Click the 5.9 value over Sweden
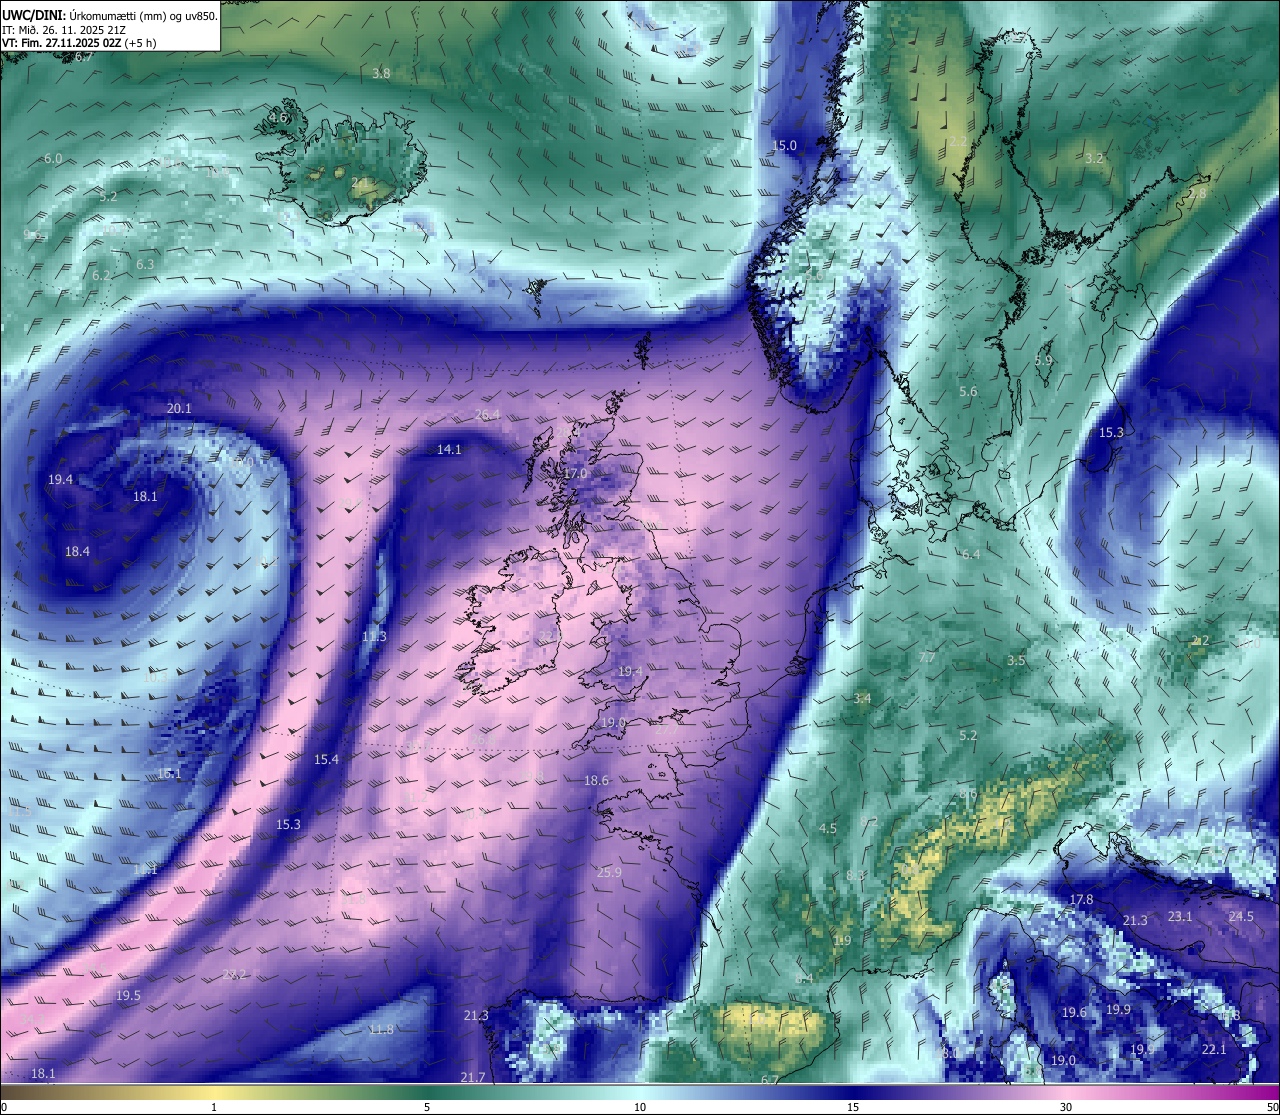The width and height of the screenshot is (1280, 1115). coord(1043,360)
